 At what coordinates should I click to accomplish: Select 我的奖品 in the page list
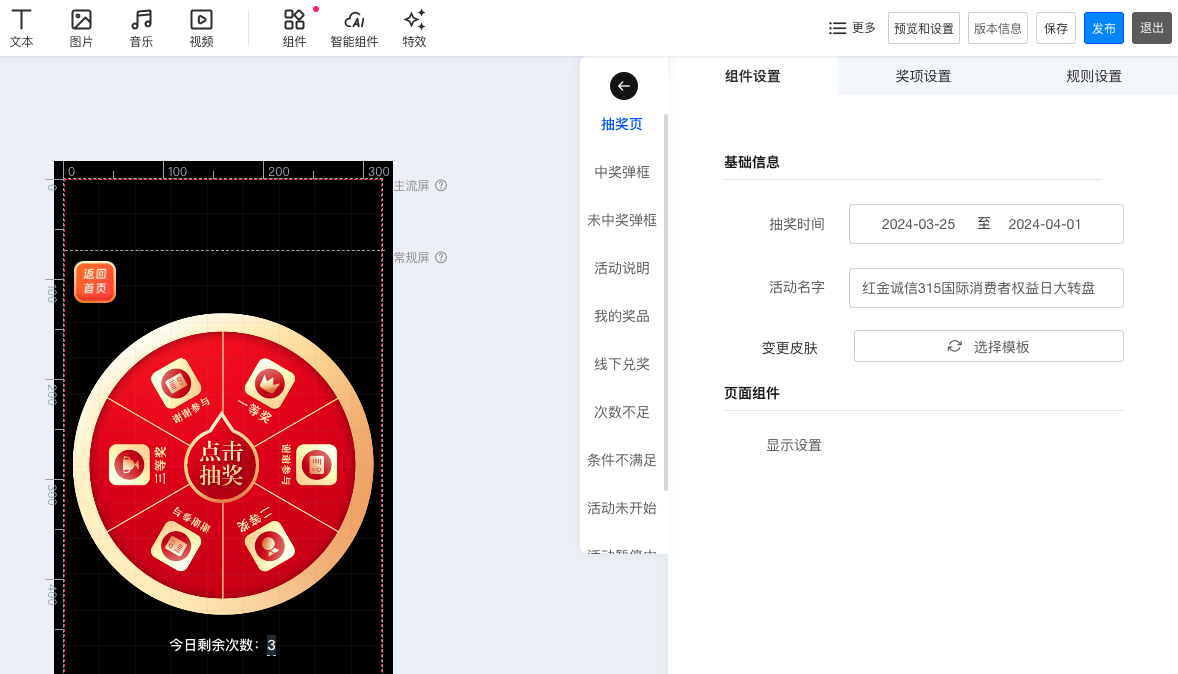622,316
